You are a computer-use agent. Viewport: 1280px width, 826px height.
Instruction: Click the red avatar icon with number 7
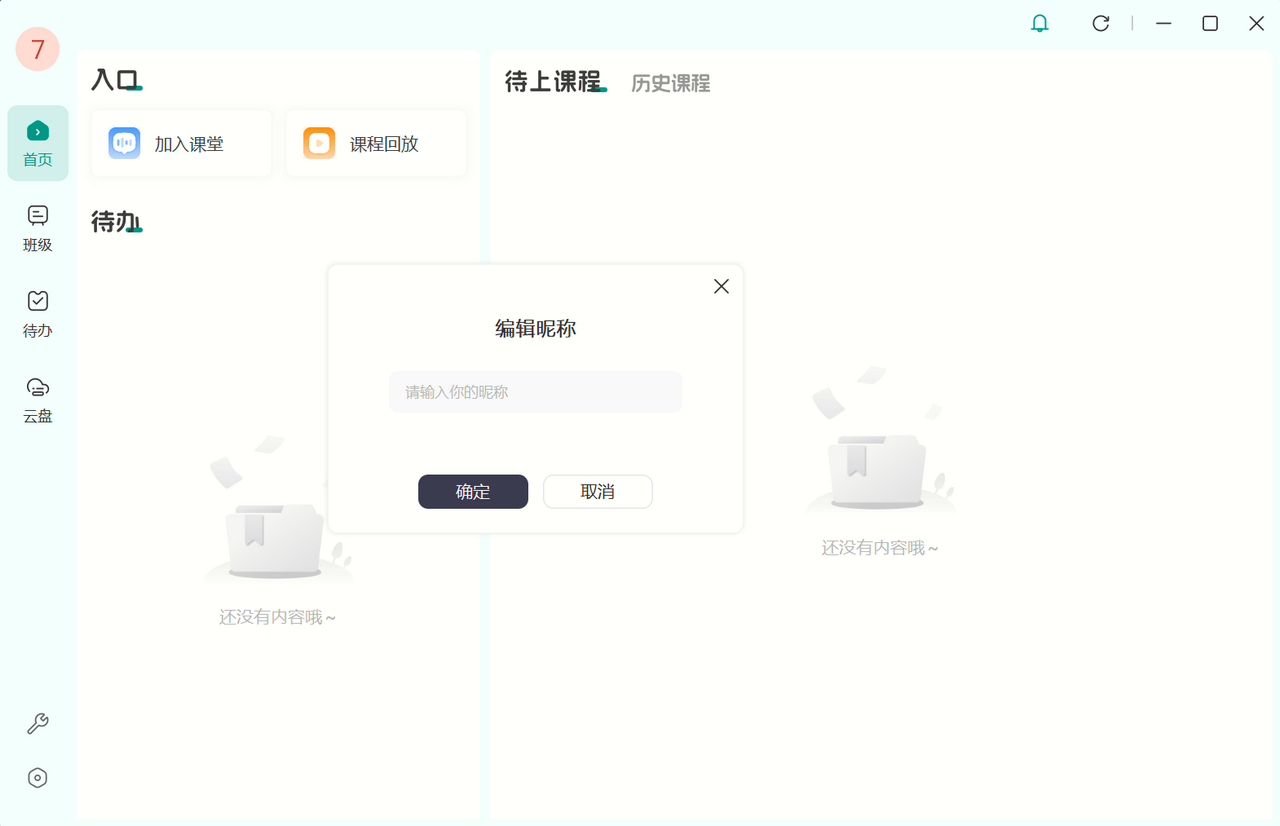coord(38,49)
